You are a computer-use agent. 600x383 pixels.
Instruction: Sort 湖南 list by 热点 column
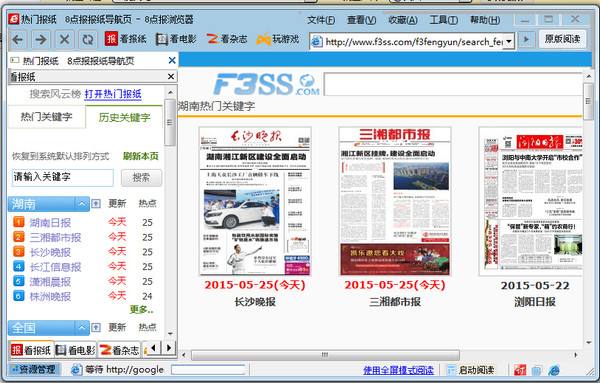coord(147,203)
